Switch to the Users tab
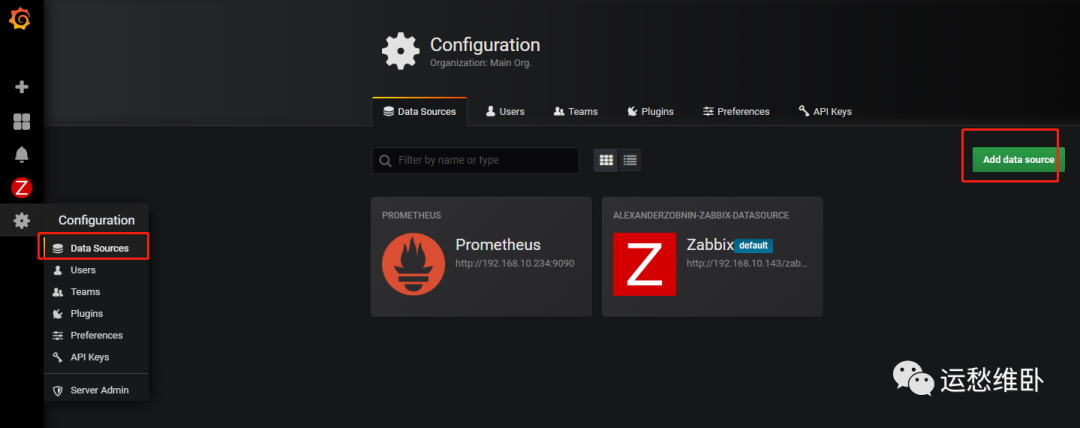The image size is (1080, 428). 505,111
